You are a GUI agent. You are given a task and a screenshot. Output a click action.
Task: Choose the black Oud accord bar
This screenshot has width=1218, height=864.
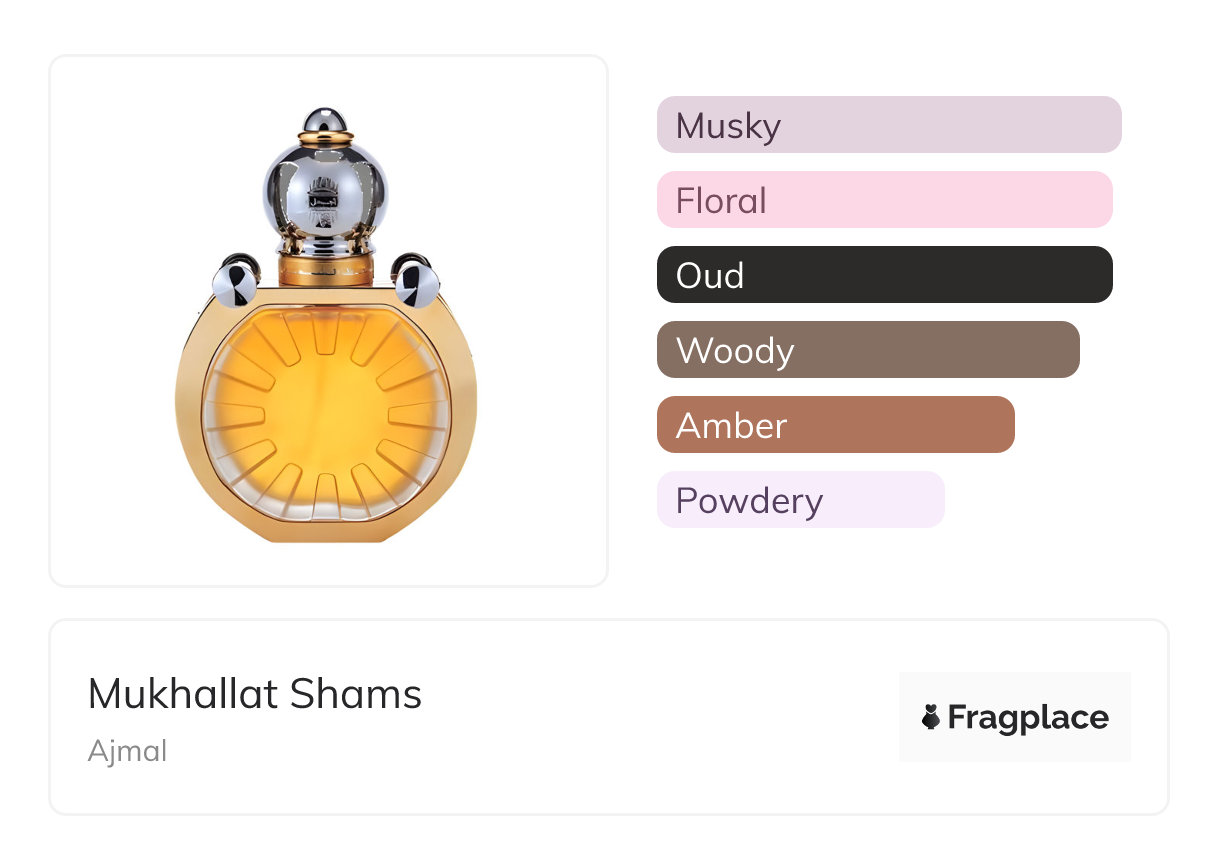884,275
